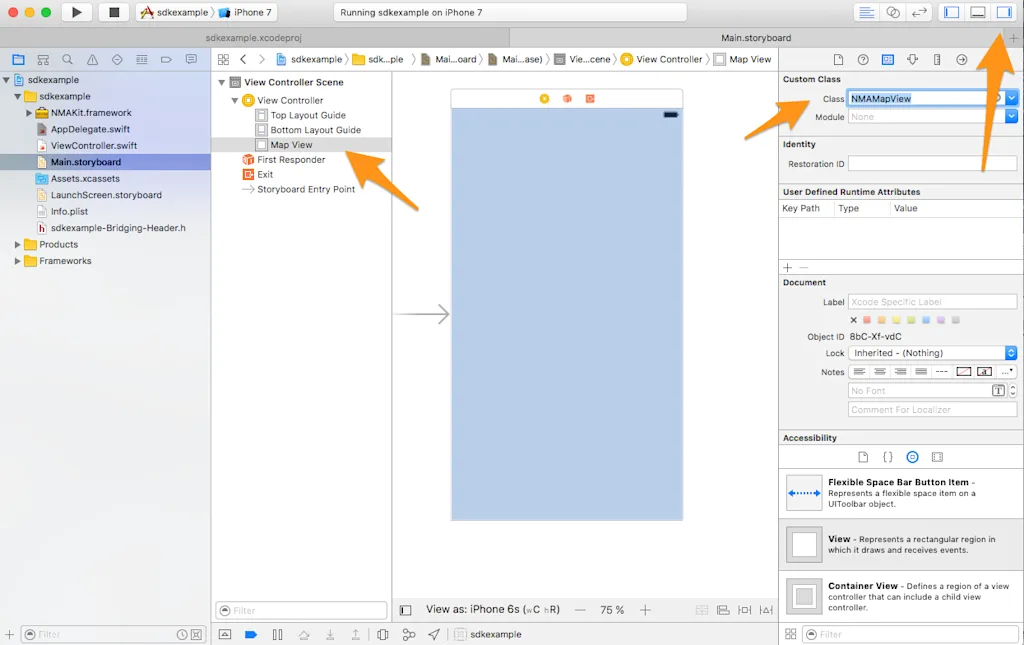Choose the iPhone 7 run destination
Screen dimensions: 1024x645
245,12
